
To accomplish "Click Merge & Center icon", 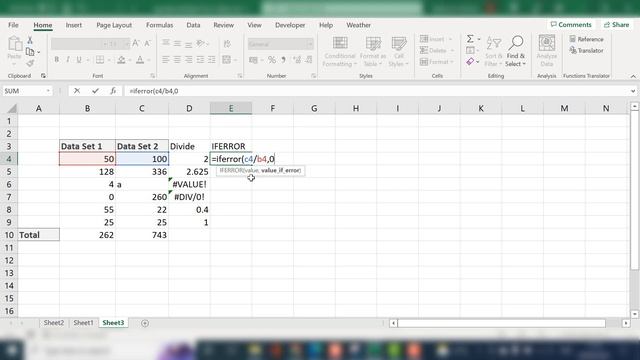I will (x=227, y=60).
